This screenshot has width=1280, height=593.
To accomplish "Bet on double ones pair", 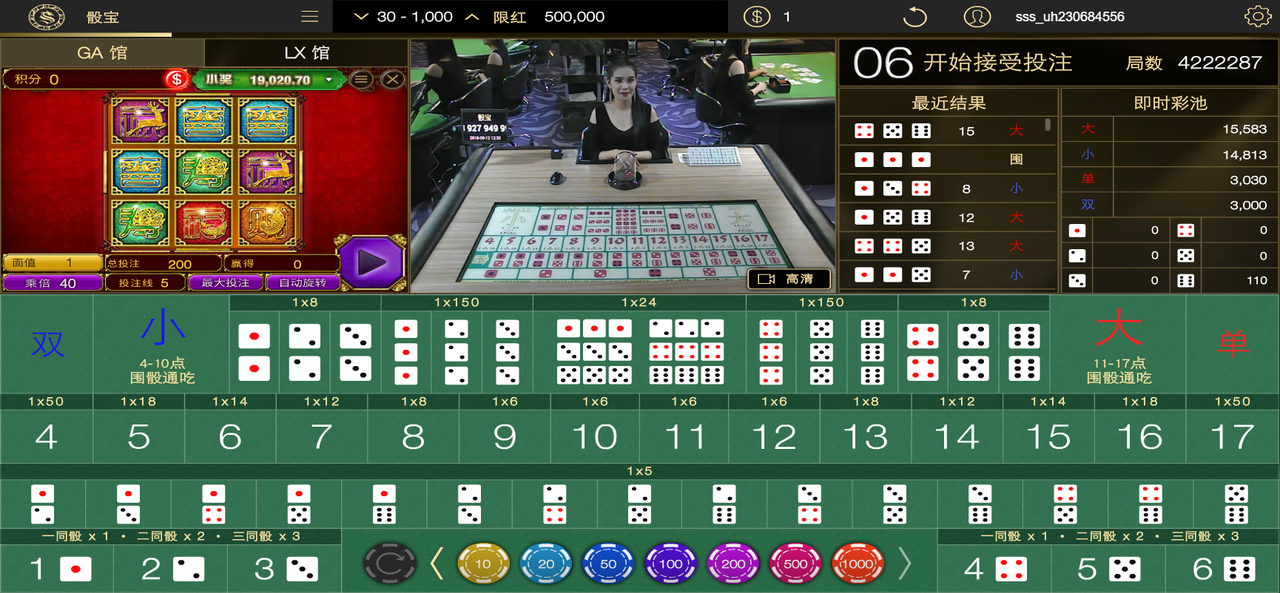I will coord(254,352).
